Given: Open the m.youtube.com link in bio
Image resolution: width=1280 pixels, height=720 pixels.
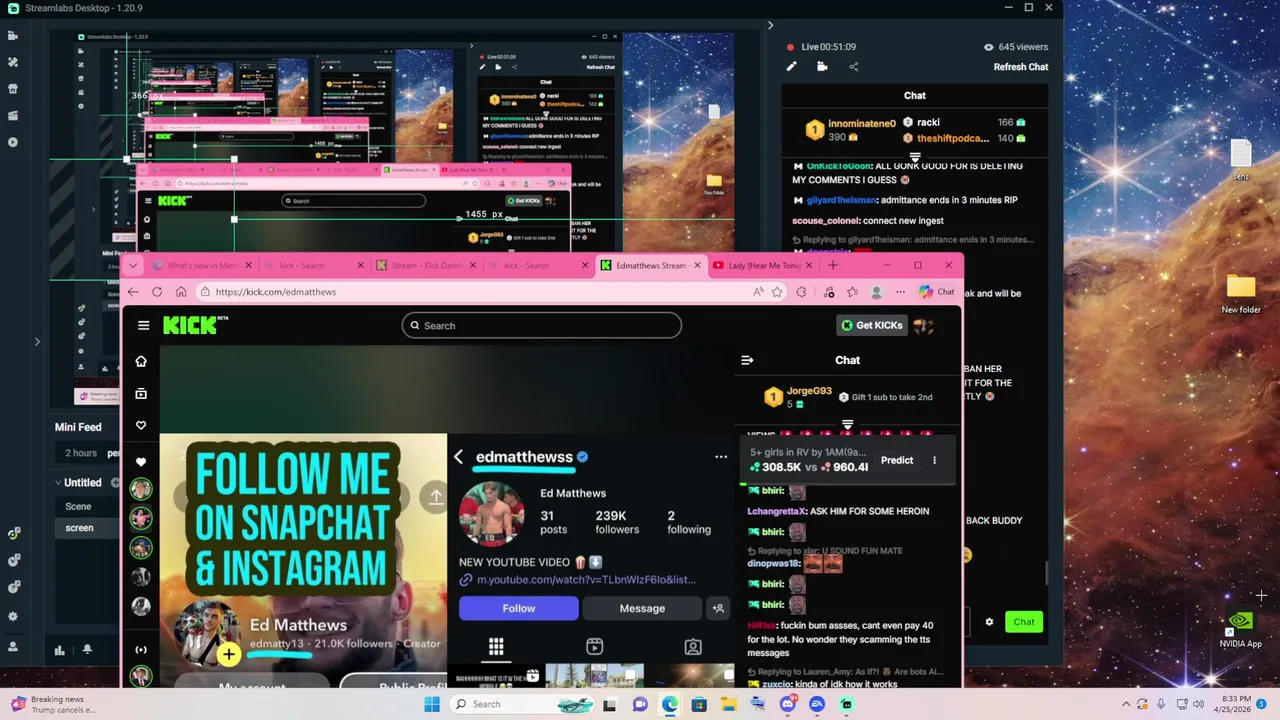Looking at the screenshot, I should point(585,580).
